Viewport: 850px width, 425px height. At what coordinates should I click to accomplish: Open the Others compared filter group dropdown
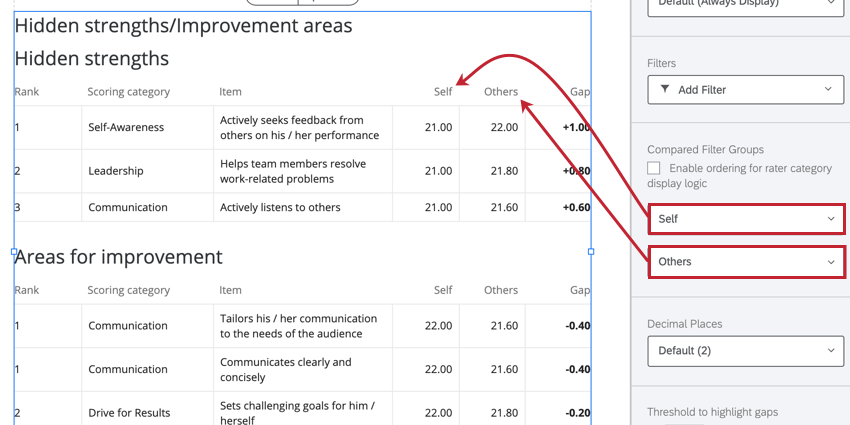[745, 262]
